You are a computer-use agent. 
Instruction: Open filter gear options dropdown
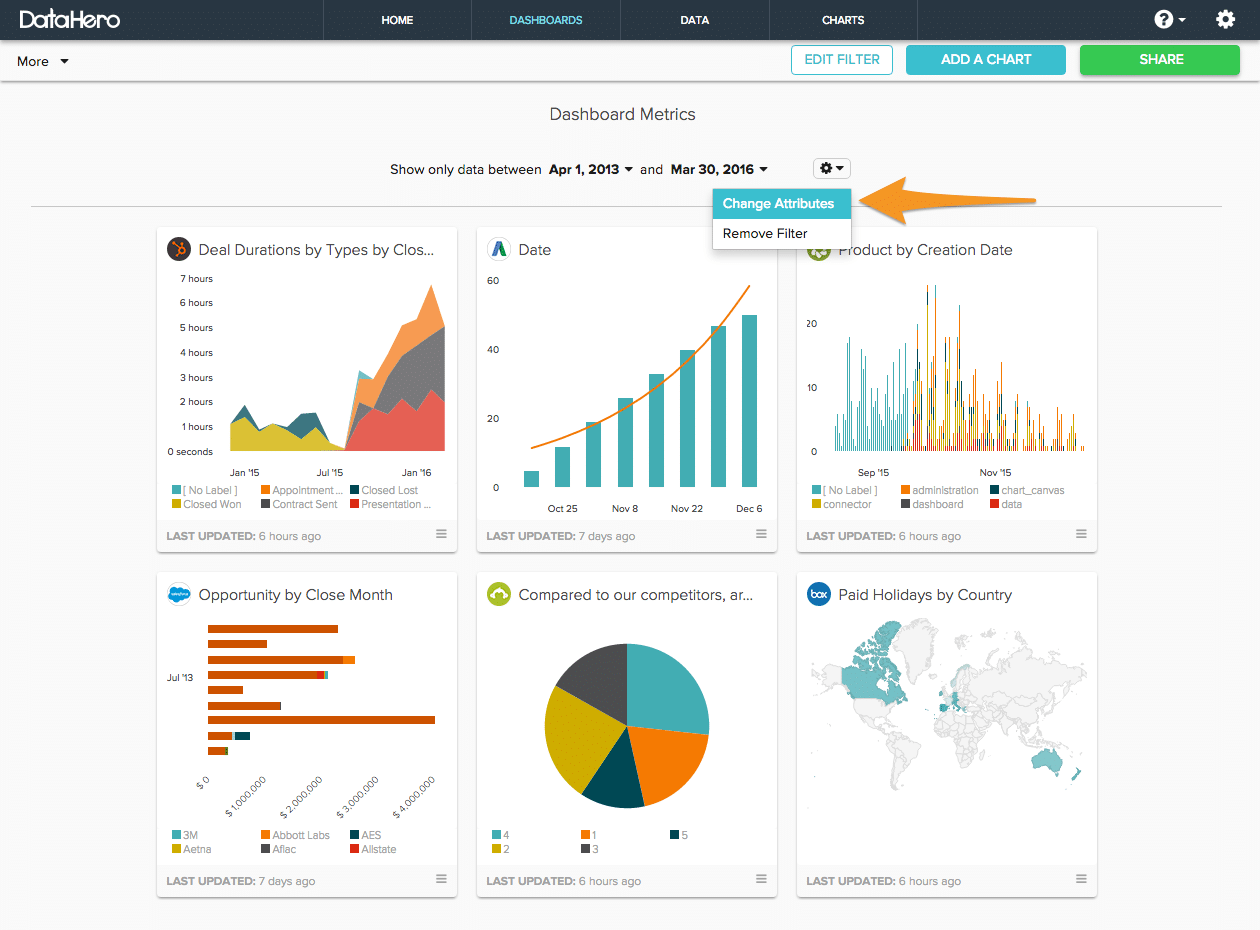click(x=832, y=169)
